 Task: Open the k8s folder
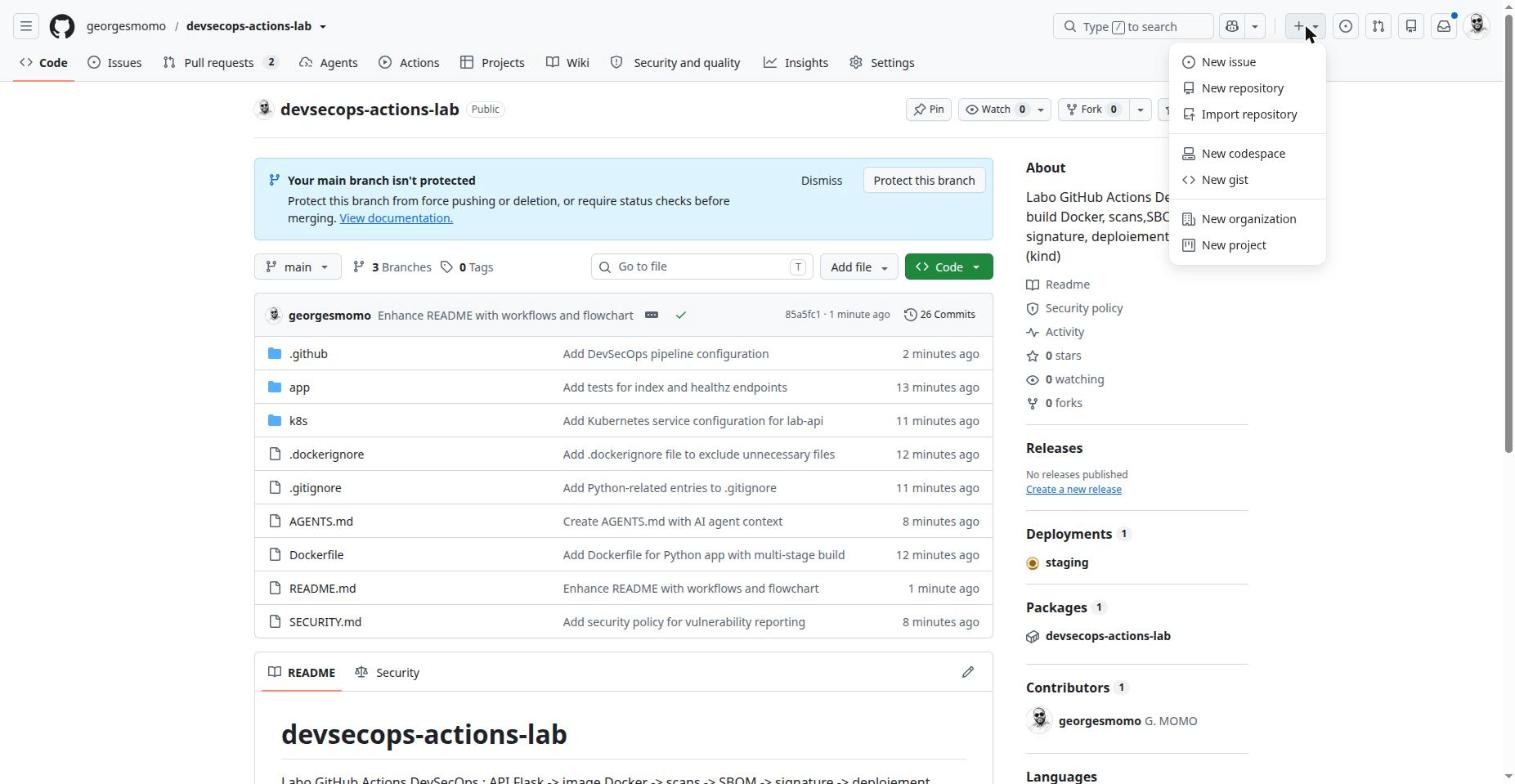click(298, 421)
